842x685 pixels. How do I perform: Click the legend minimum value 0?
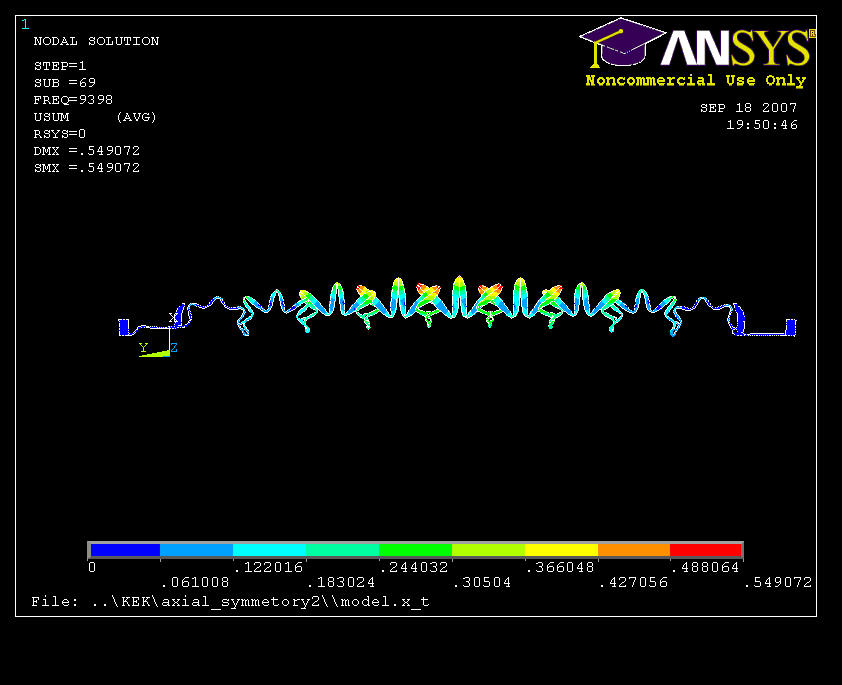[x=92, y=567]
